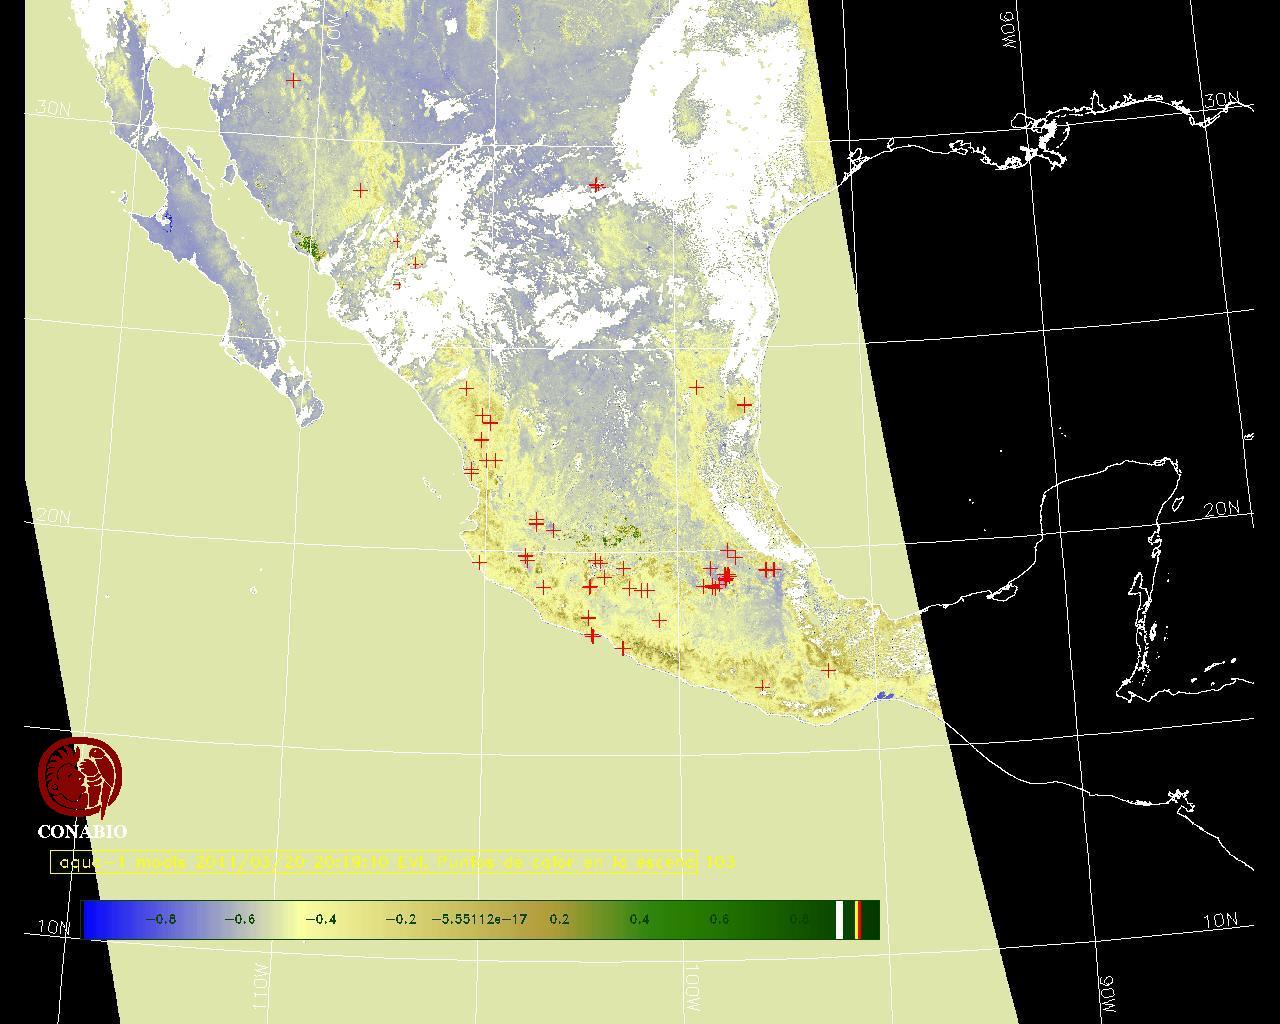Click the dense red hotspot cluster in central Mexico

click(x=723, y=579)
